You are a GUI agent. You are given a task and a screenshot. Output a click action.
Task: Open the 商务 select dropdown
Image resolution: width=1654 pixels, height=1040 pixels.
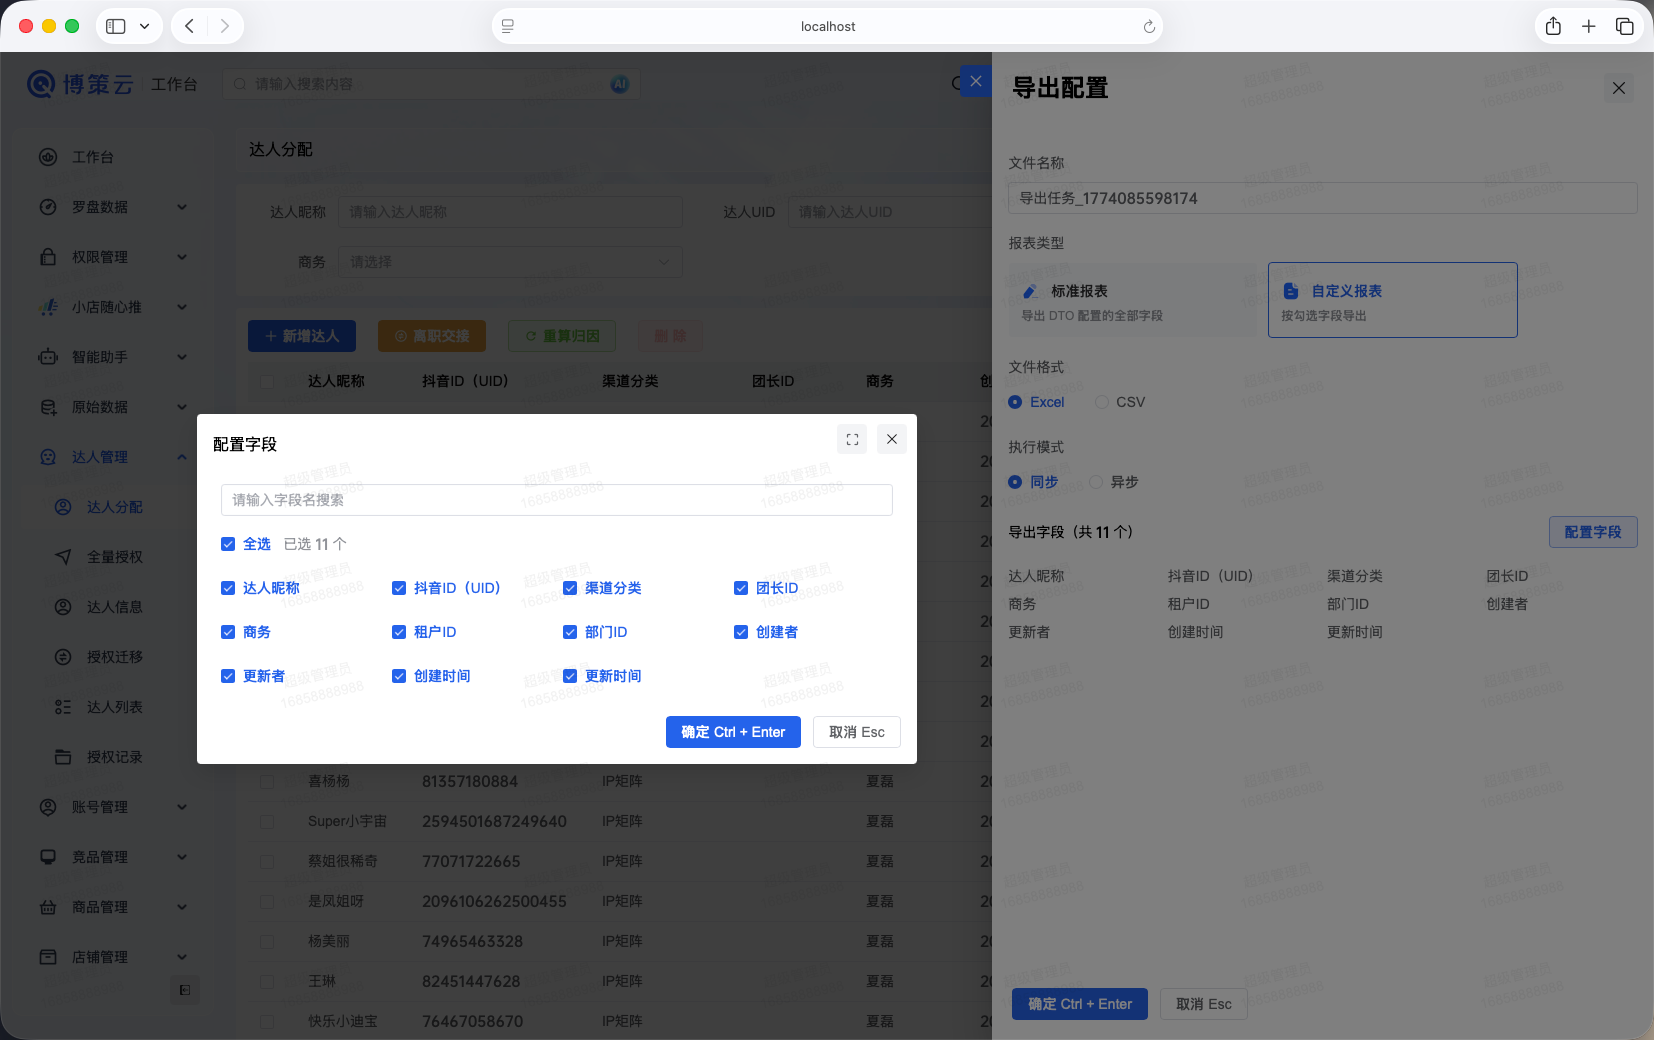(510, 262)
